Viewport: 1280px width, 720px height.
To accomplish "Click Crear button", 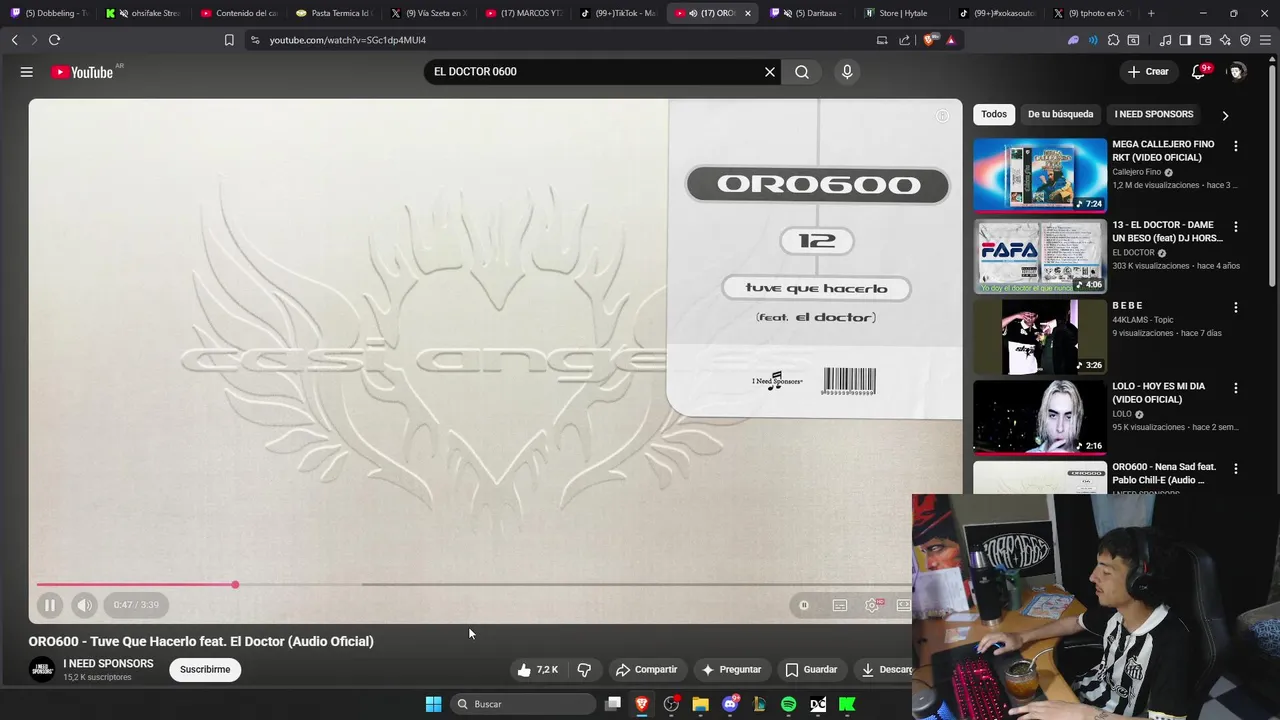I will [1148, 72].
